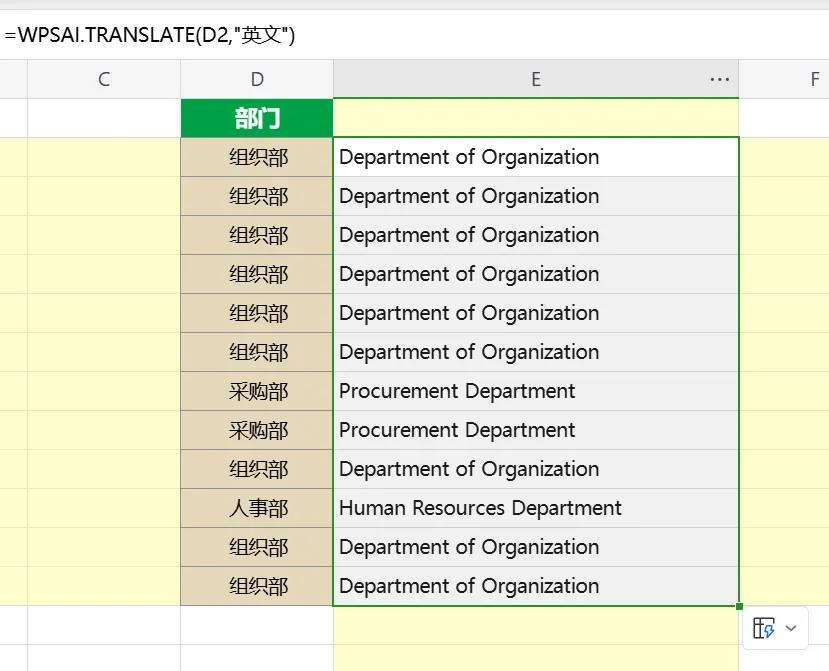Select the last Department of Organization cell
The width and height of the screenshot is (829, 671).
coord(536,586)
